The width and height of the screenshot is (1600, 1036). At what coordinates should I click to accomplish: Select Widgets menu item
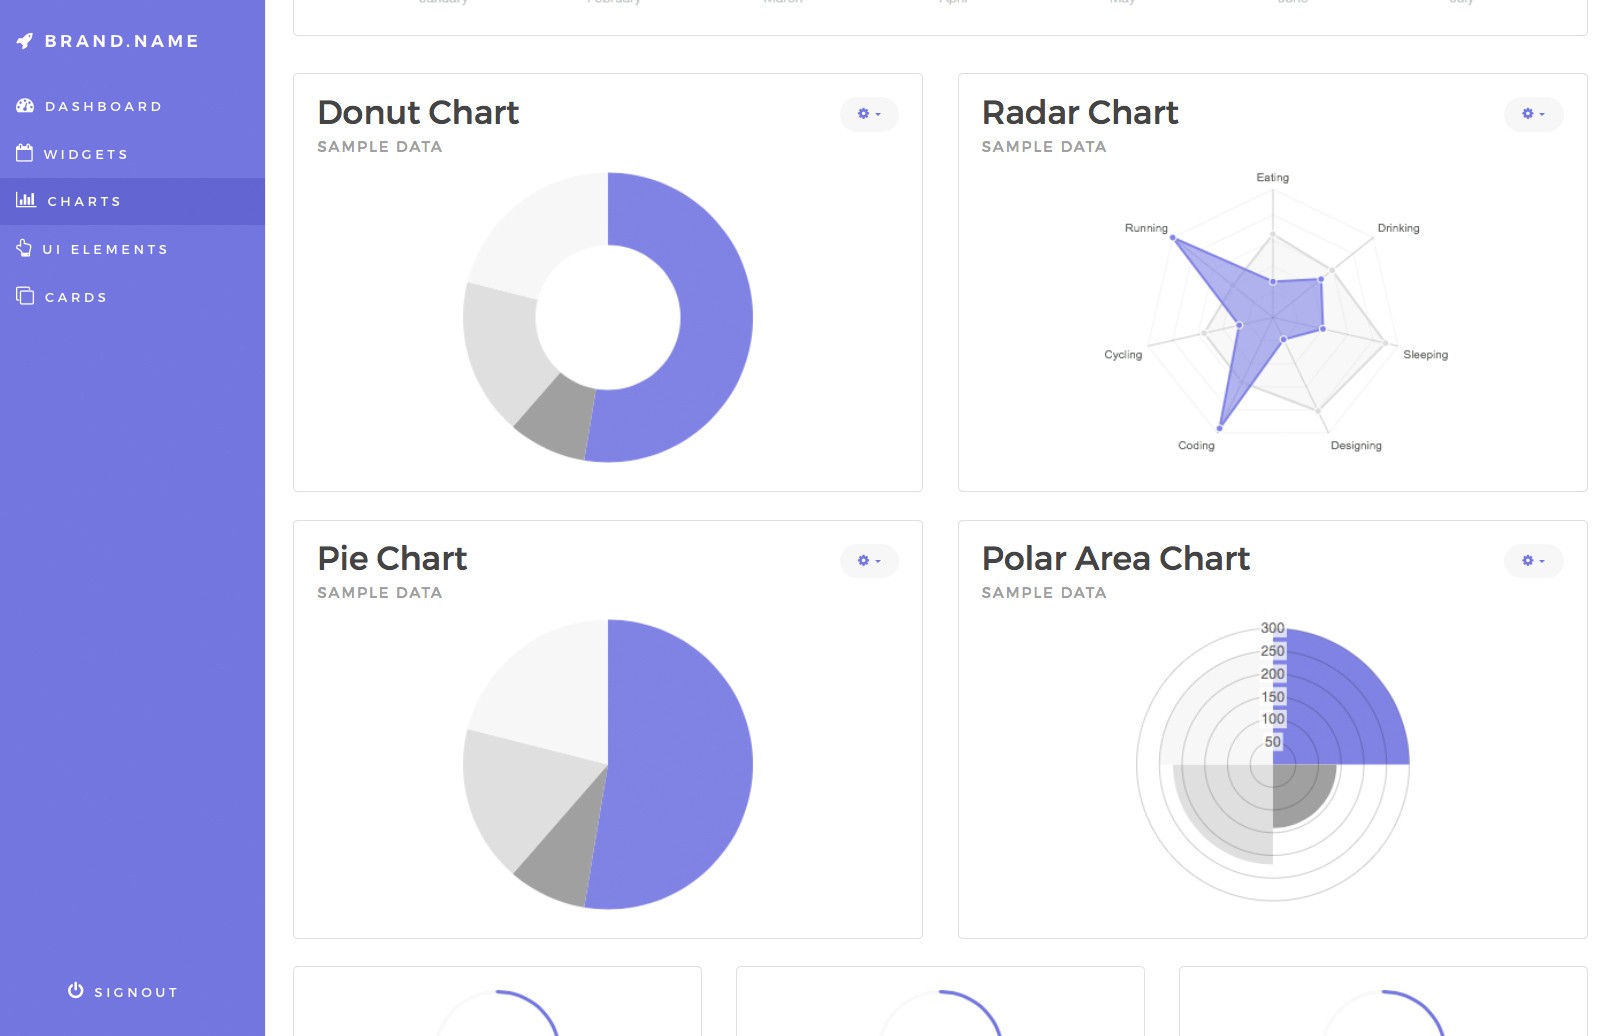pyautogui.click(x=86, y=155)
